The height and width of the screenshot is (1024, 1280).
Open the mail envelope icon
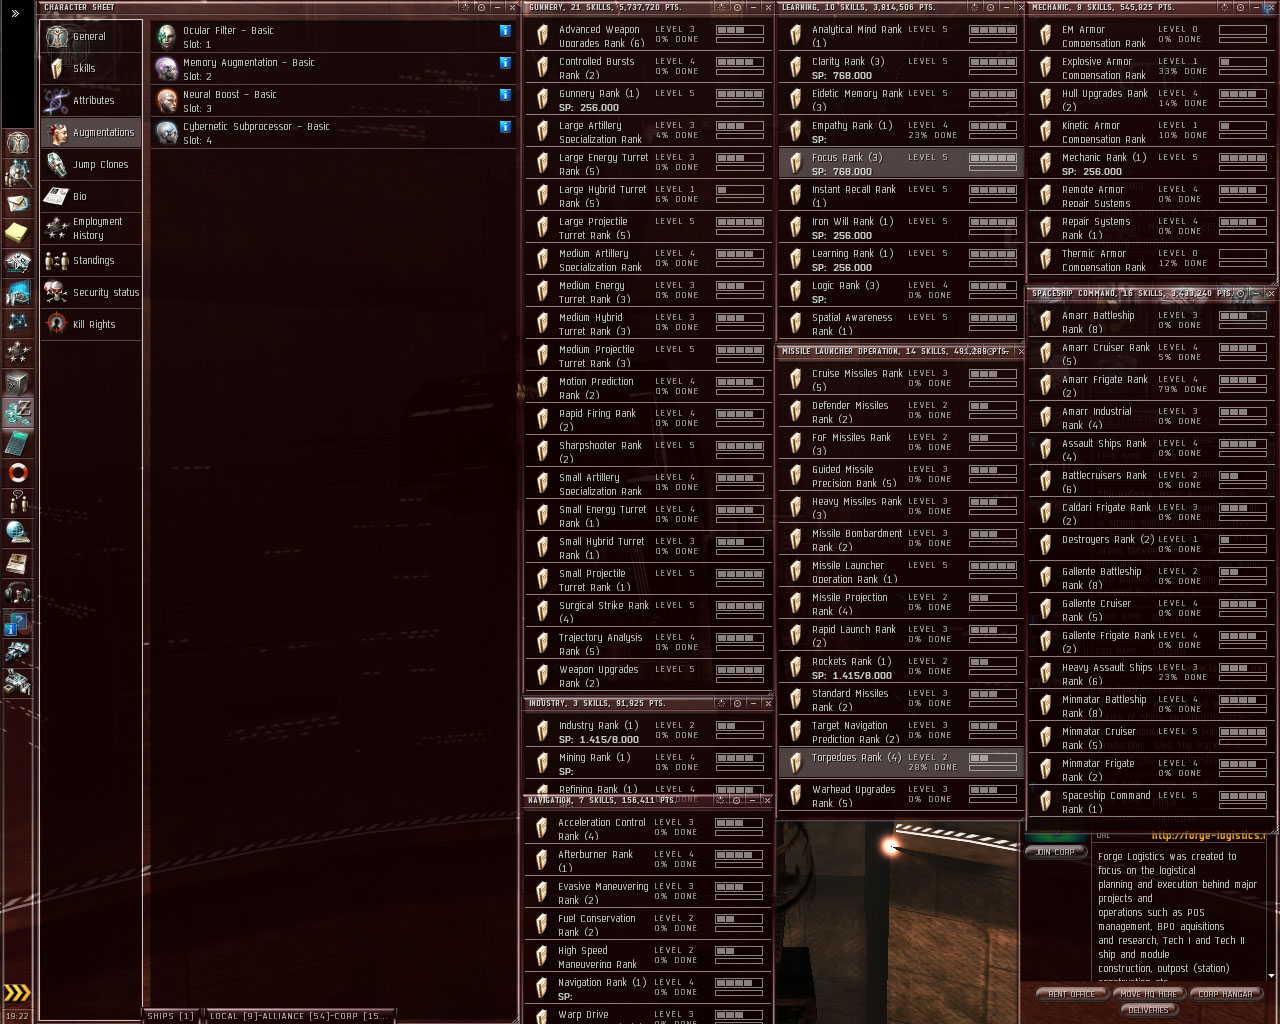pos(18,203)
